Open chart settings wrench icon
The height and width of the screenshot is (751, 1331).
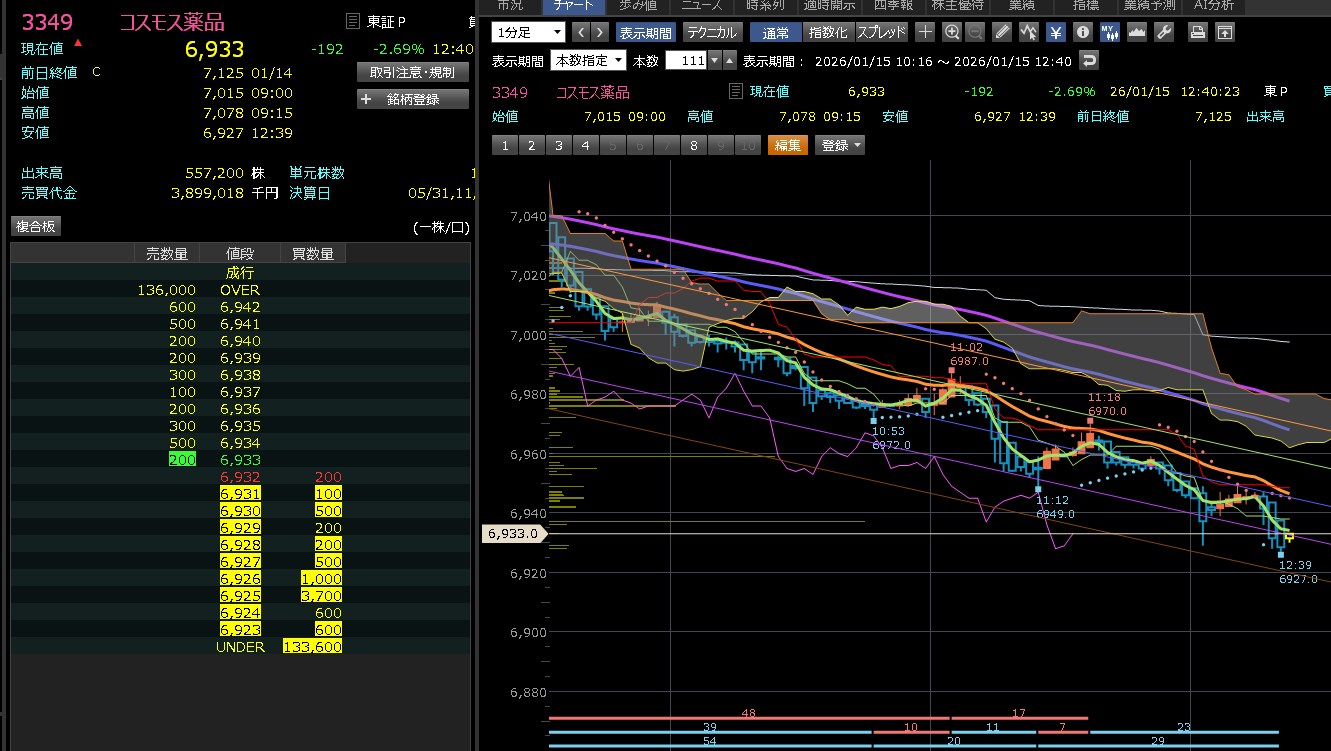(1163, 32)
